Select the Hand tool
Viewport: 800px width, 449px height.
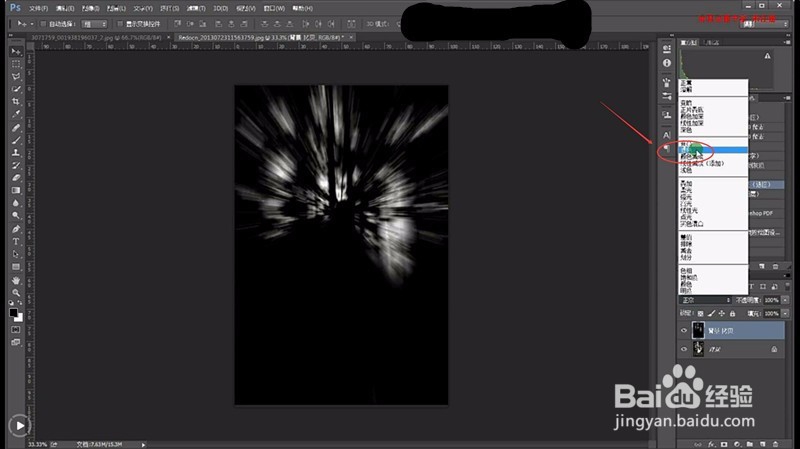[x=16, y=280]
